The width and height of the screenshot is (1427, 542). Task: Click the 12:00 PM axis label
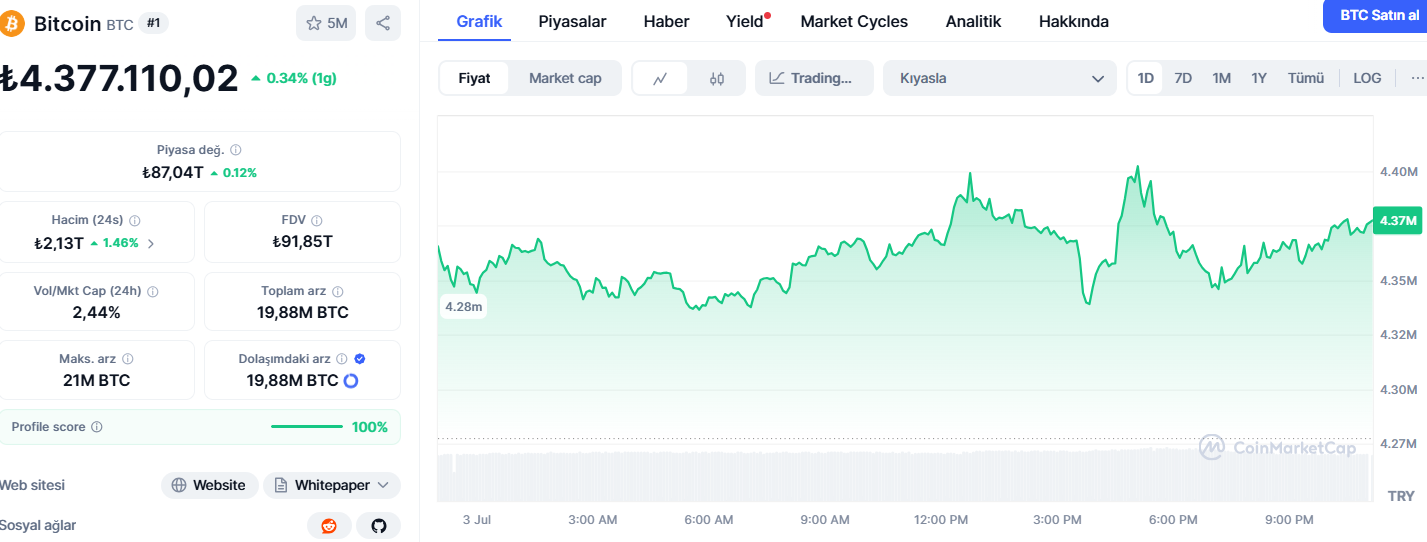[x=941, y=520]
